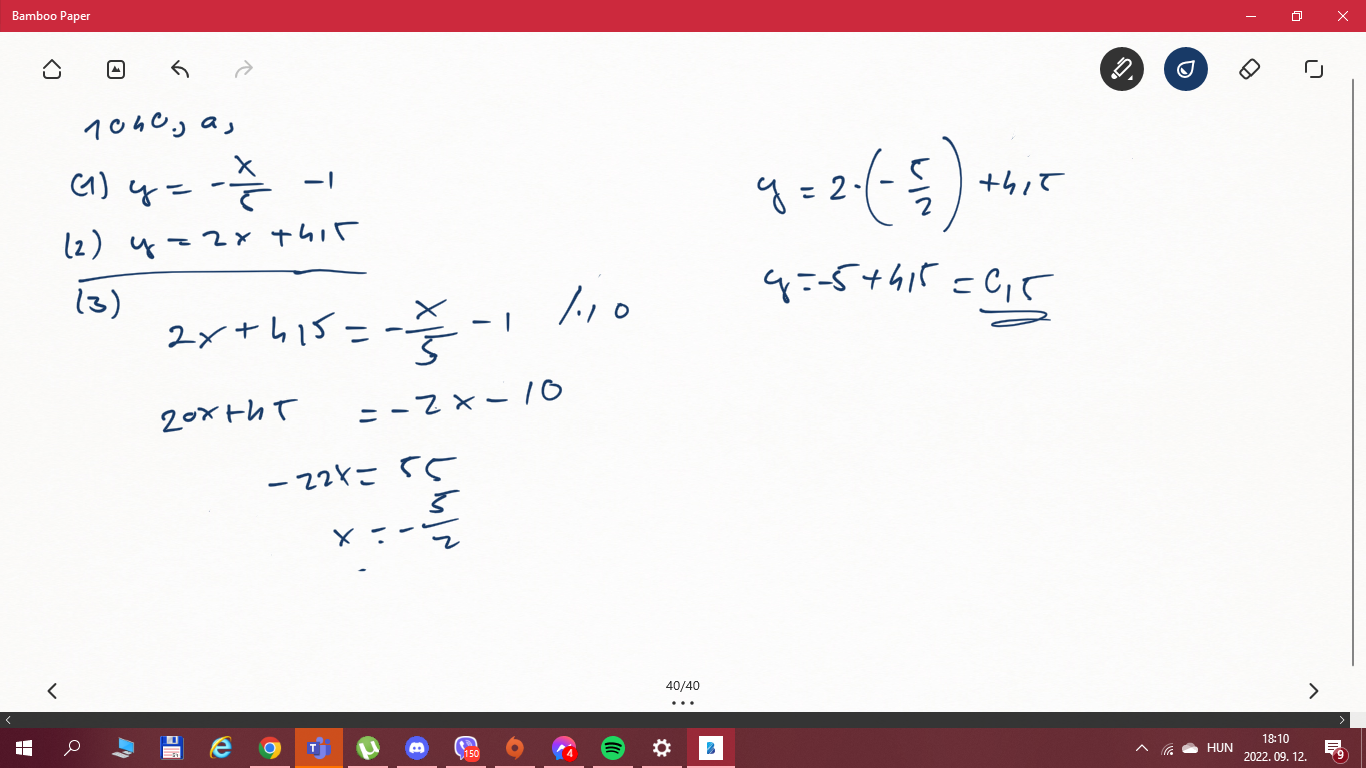Open Windows Start menu
The image size is (1366, 768).
coord(23,748)
